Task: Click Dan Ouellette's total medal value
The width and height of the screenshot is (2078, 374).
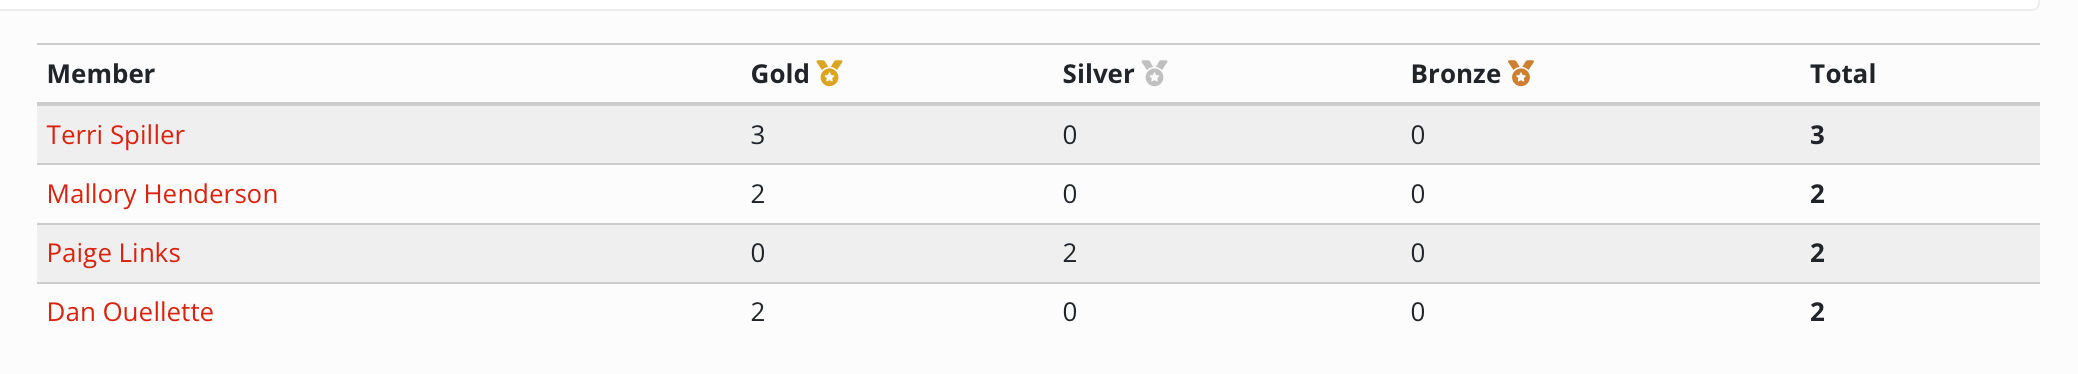Action: [x=1818, y=312]
